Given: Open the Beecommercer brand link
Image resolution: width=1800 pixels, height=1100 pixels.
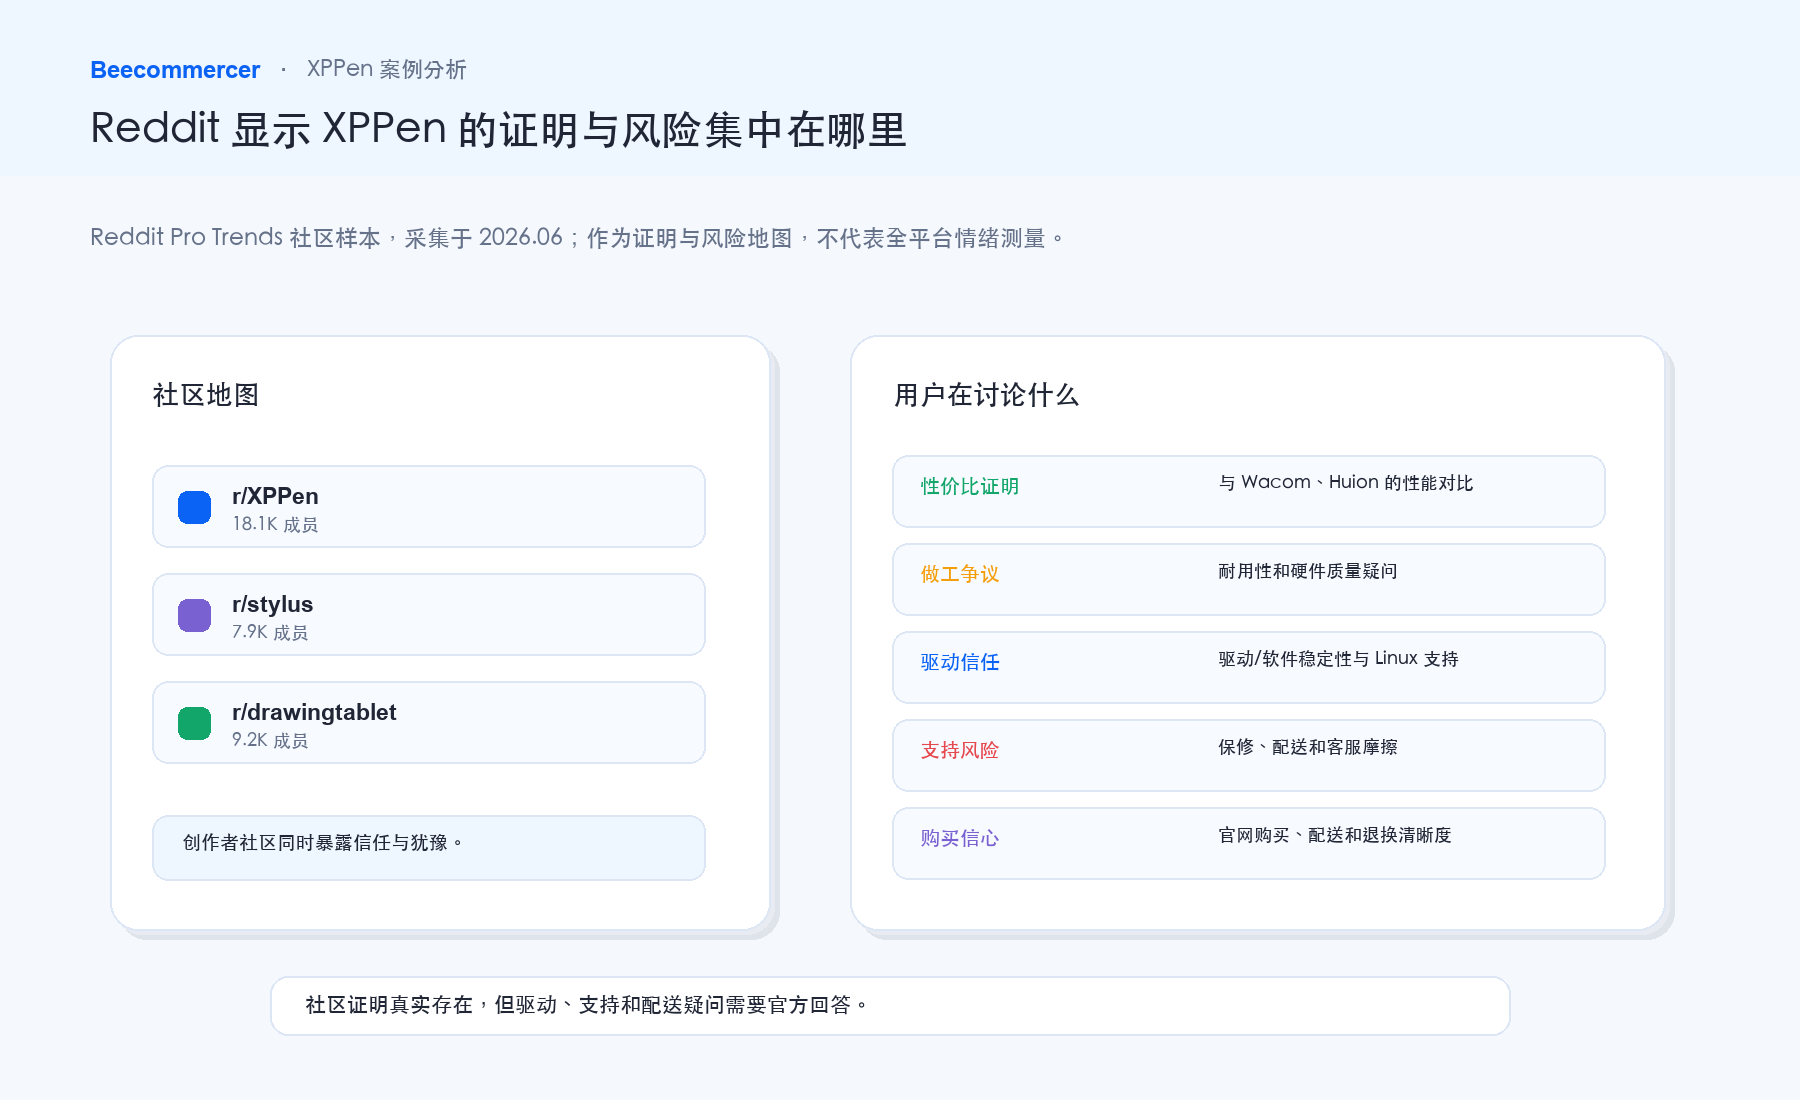Looking at the screenshot, I should click(x=175, y=70).
